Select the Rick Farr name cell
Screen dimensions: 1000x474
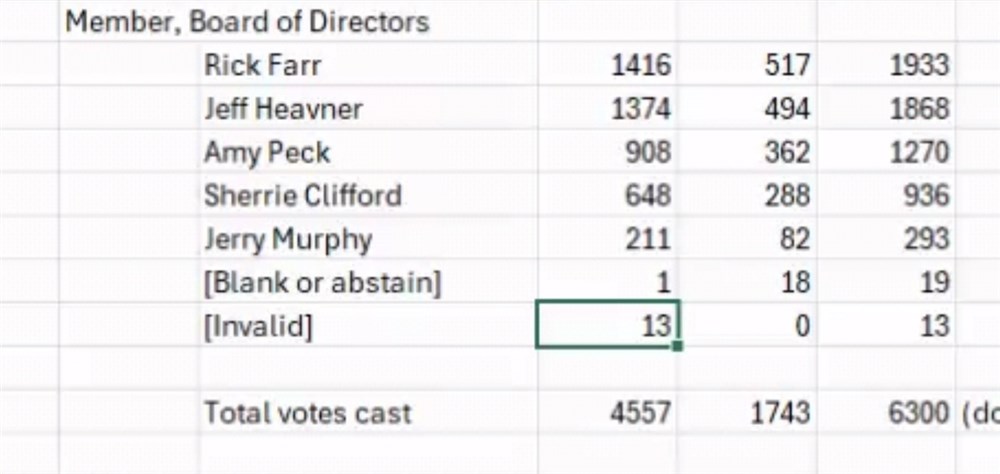click(369, 65)
